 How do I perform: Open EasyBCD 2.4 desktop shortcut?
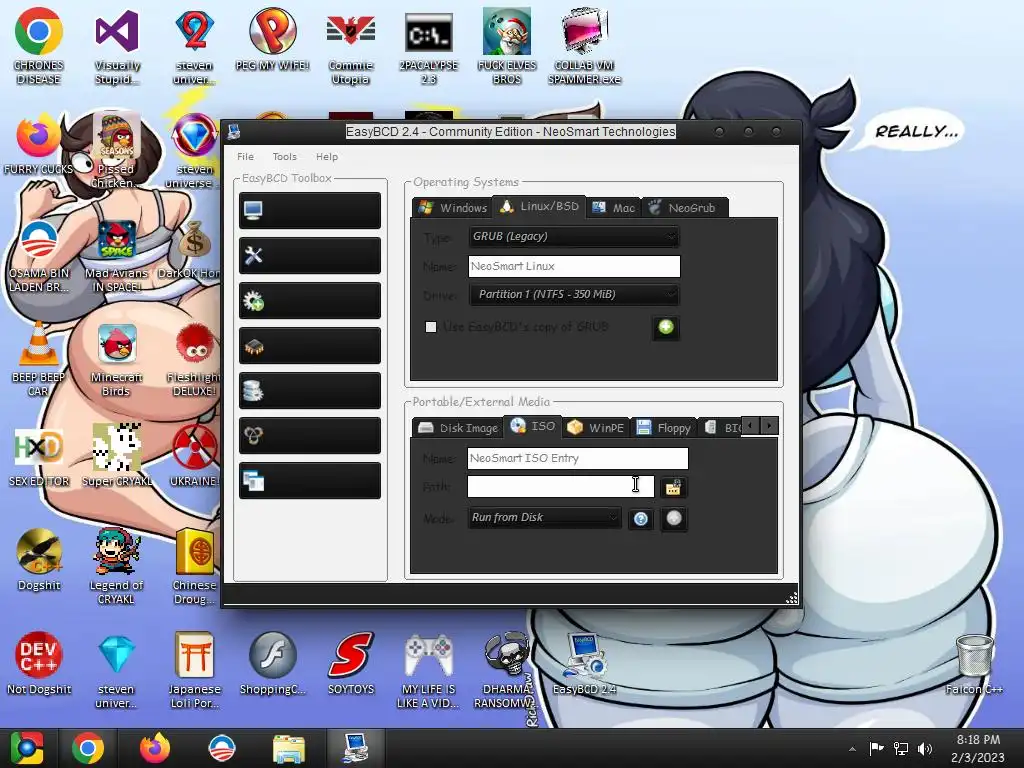point(584,663)
